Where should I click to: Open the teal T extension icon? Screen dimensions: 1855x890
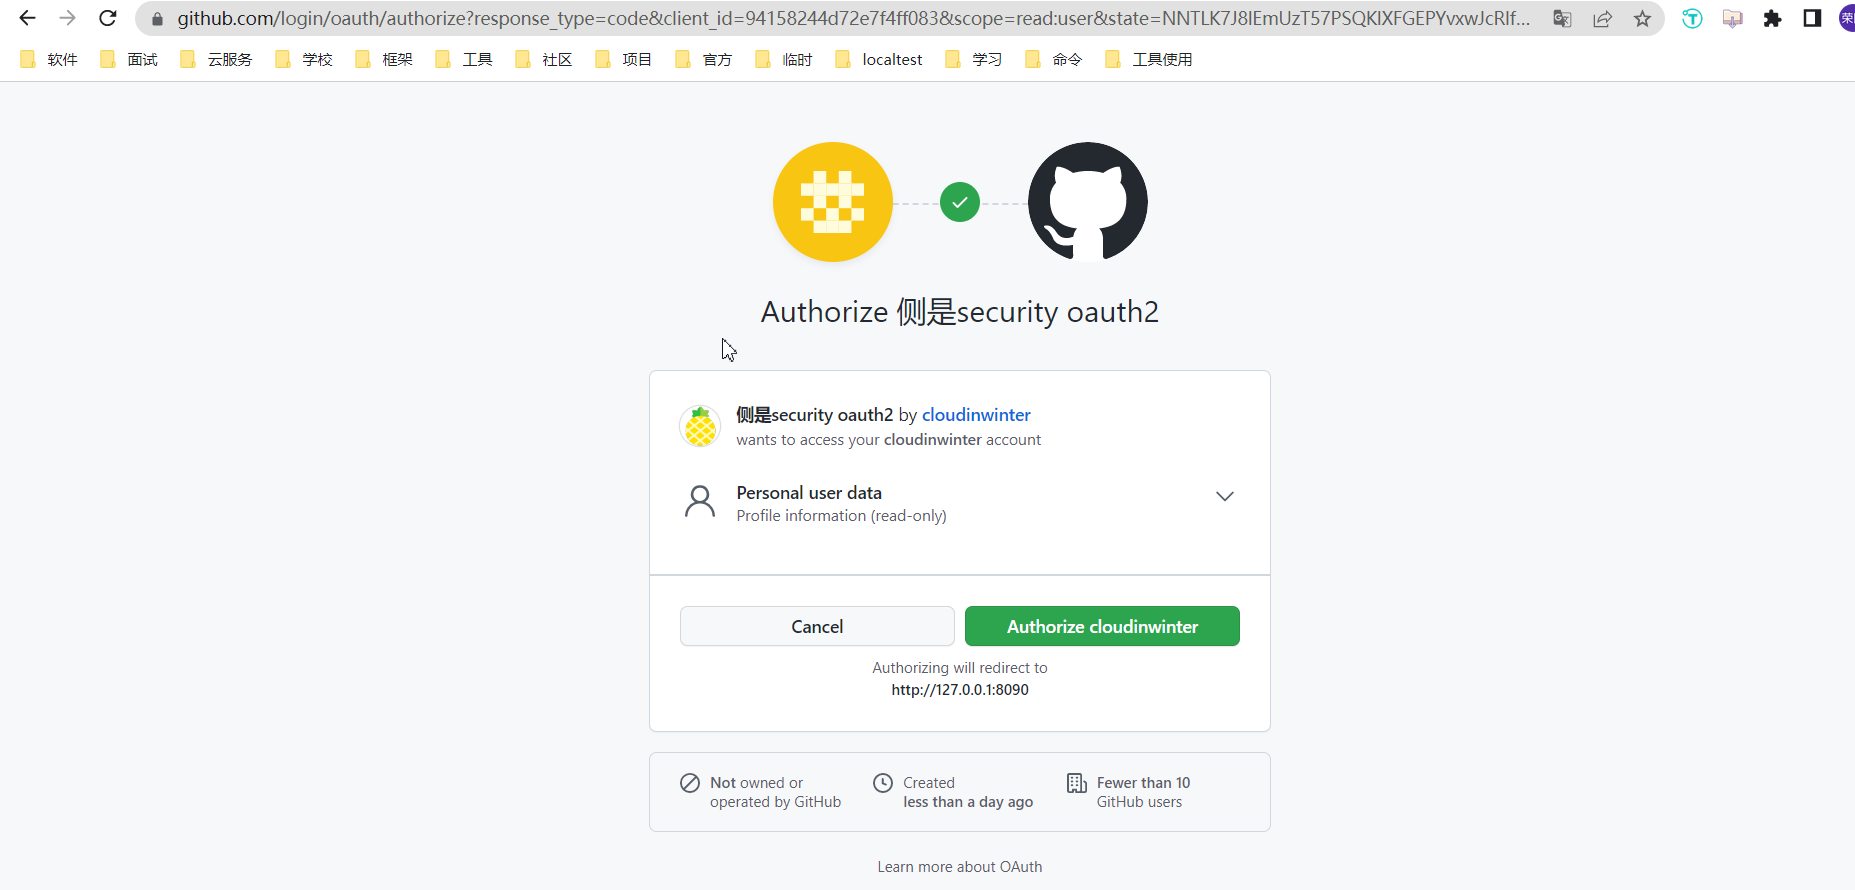click(1692, 18)
